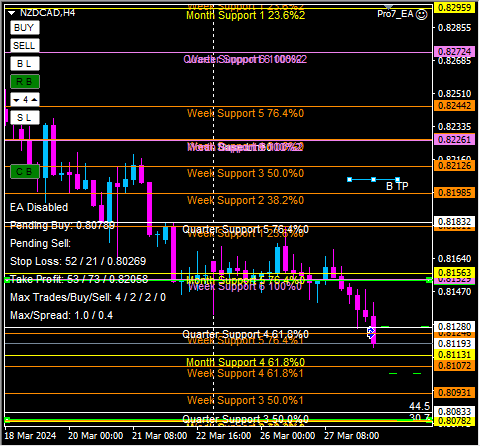
Task: Click the white 0.81832 price tag
Action: [455, 222]
